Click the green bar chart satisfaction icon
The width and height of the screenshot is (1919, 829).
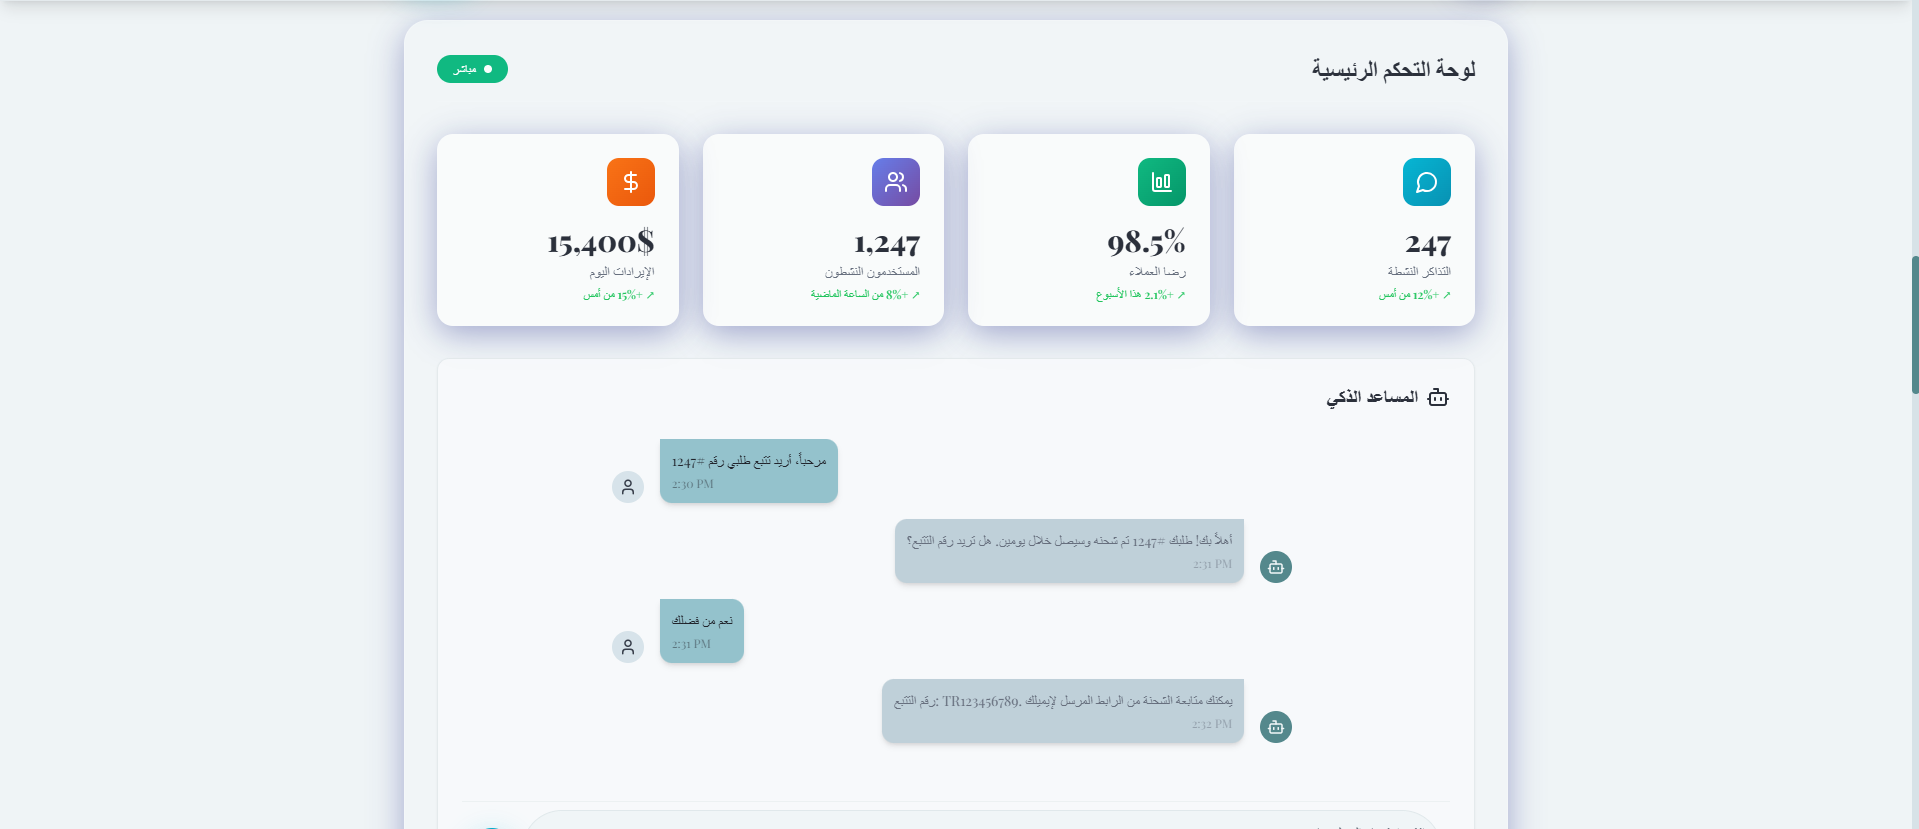pyautogui.click(x=1161, y=182)
